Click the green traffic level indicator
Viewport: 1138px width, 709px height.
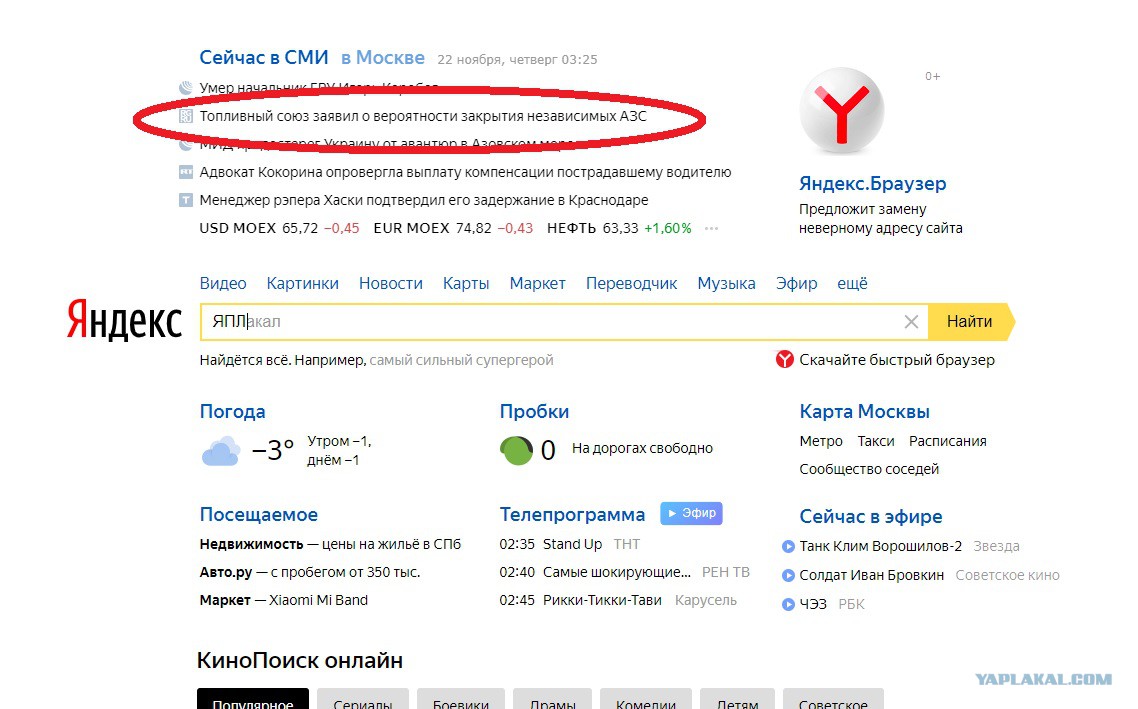click(x=516, y=450)
